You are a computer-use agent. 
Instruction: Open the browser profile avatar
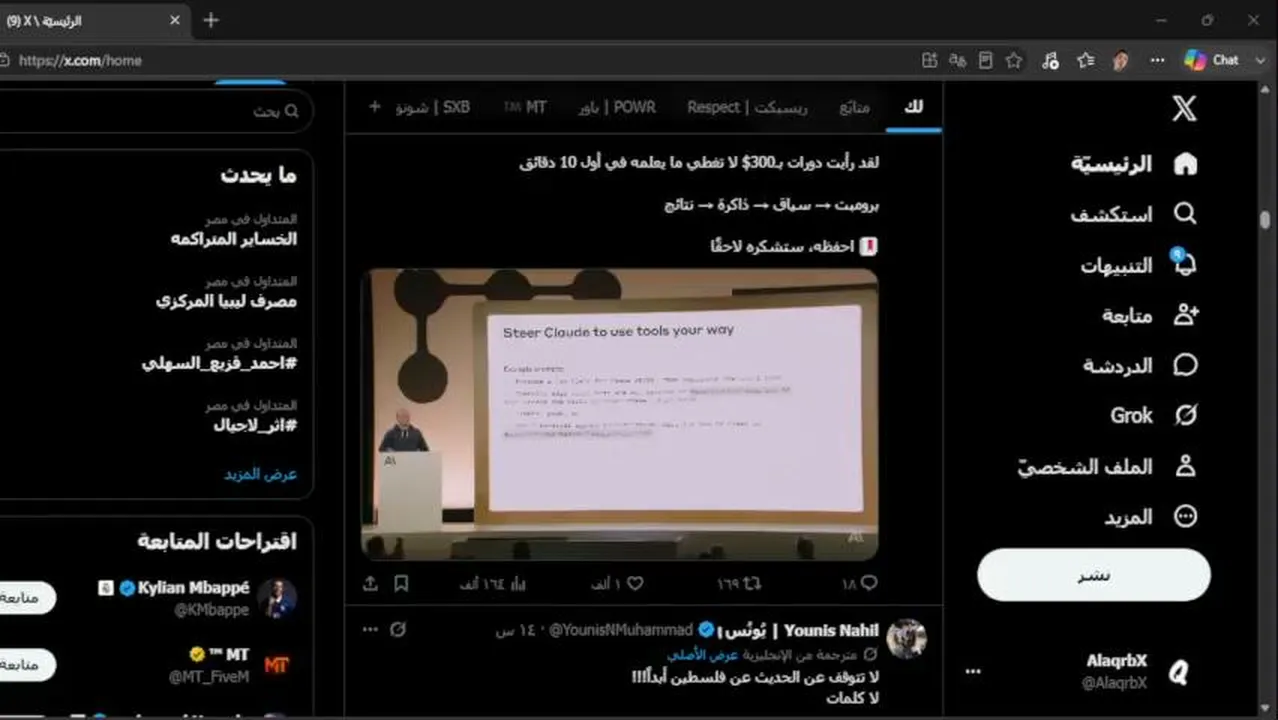click(x=1121, y=60)
